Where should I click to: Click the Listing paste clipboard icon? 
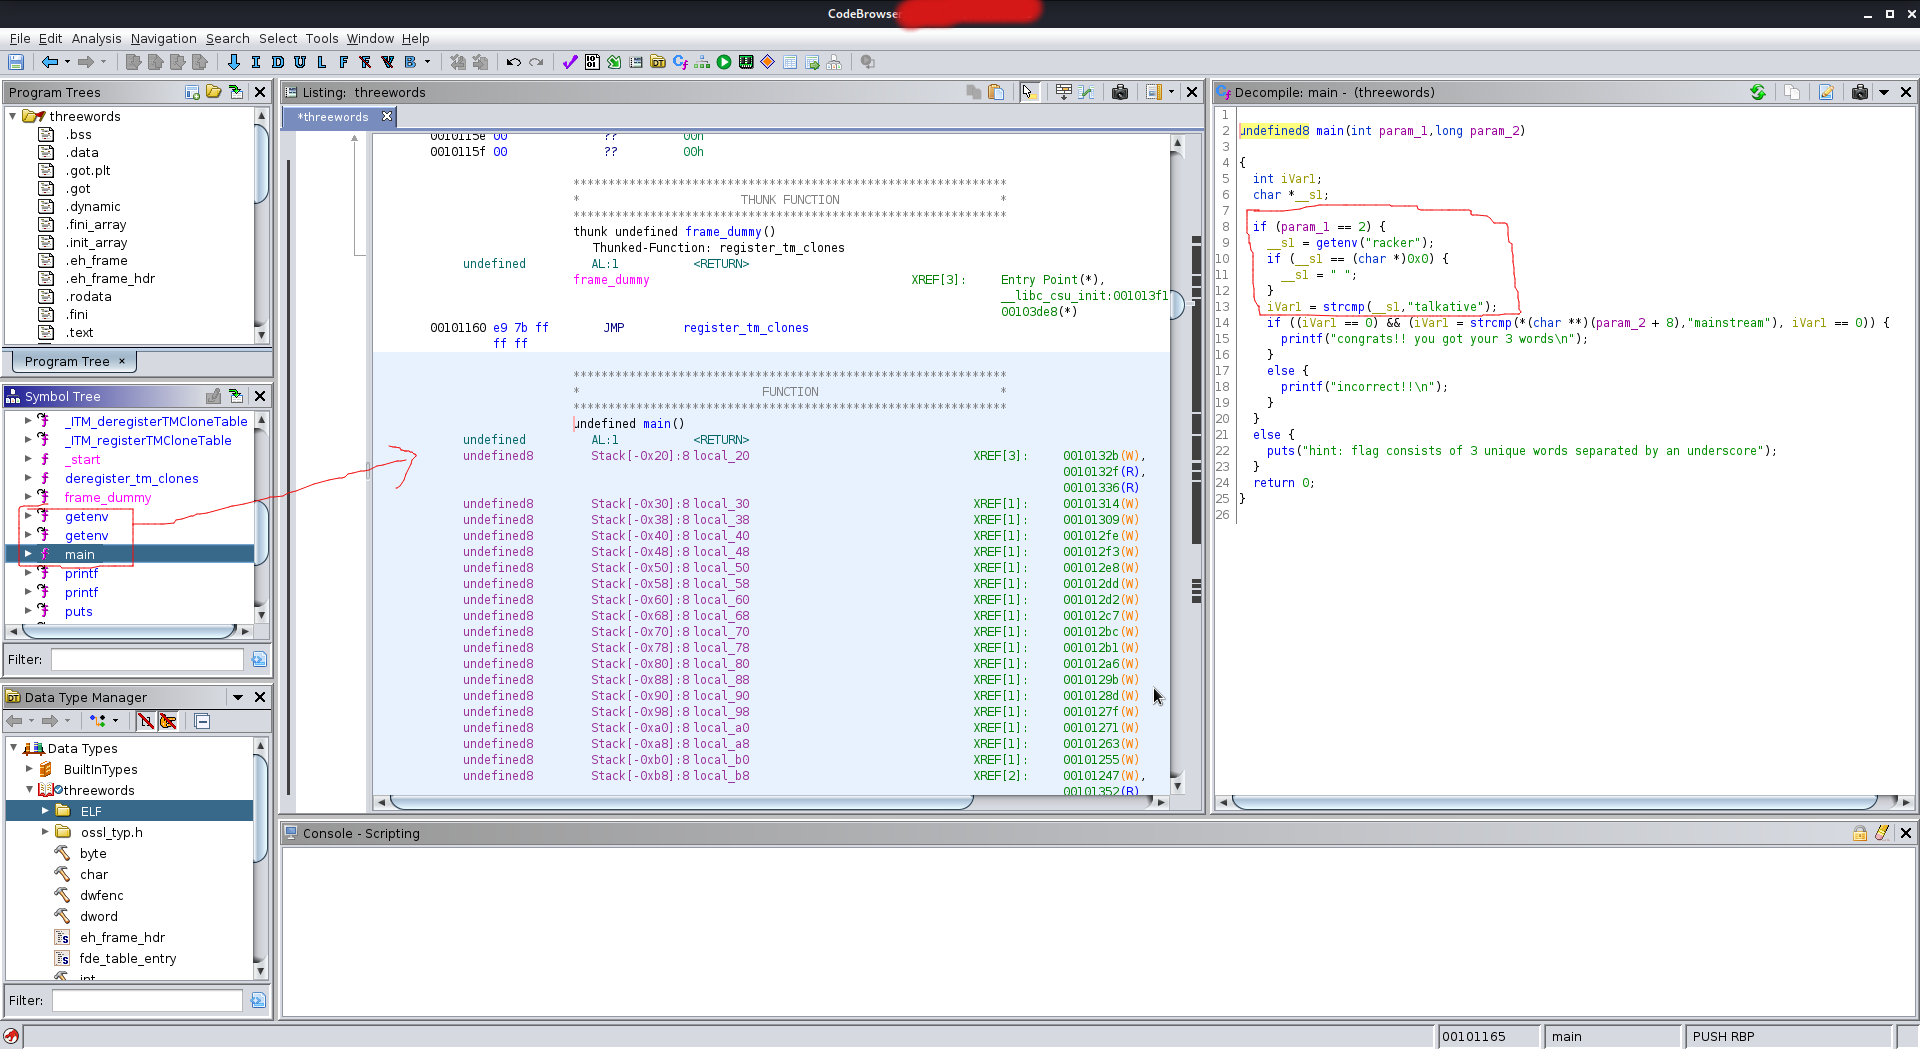pyautogui.click(x=996, y=92)
